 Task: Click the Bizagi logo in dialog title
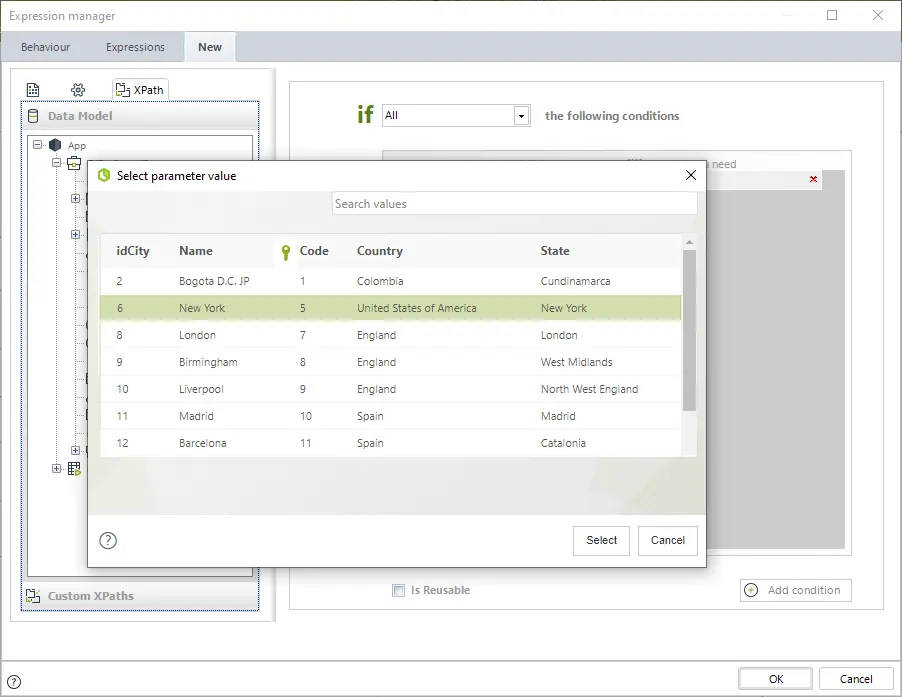coord(104,175)
